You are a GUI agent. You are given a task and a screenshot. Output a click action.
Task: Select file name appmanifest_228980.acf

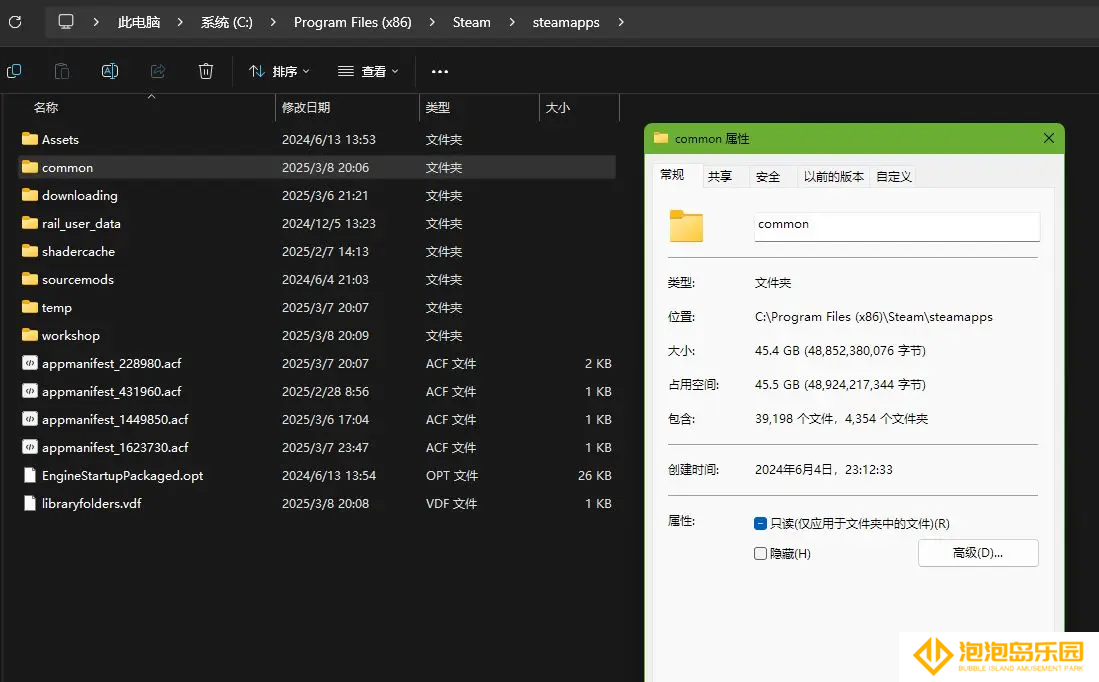point(111,364)
